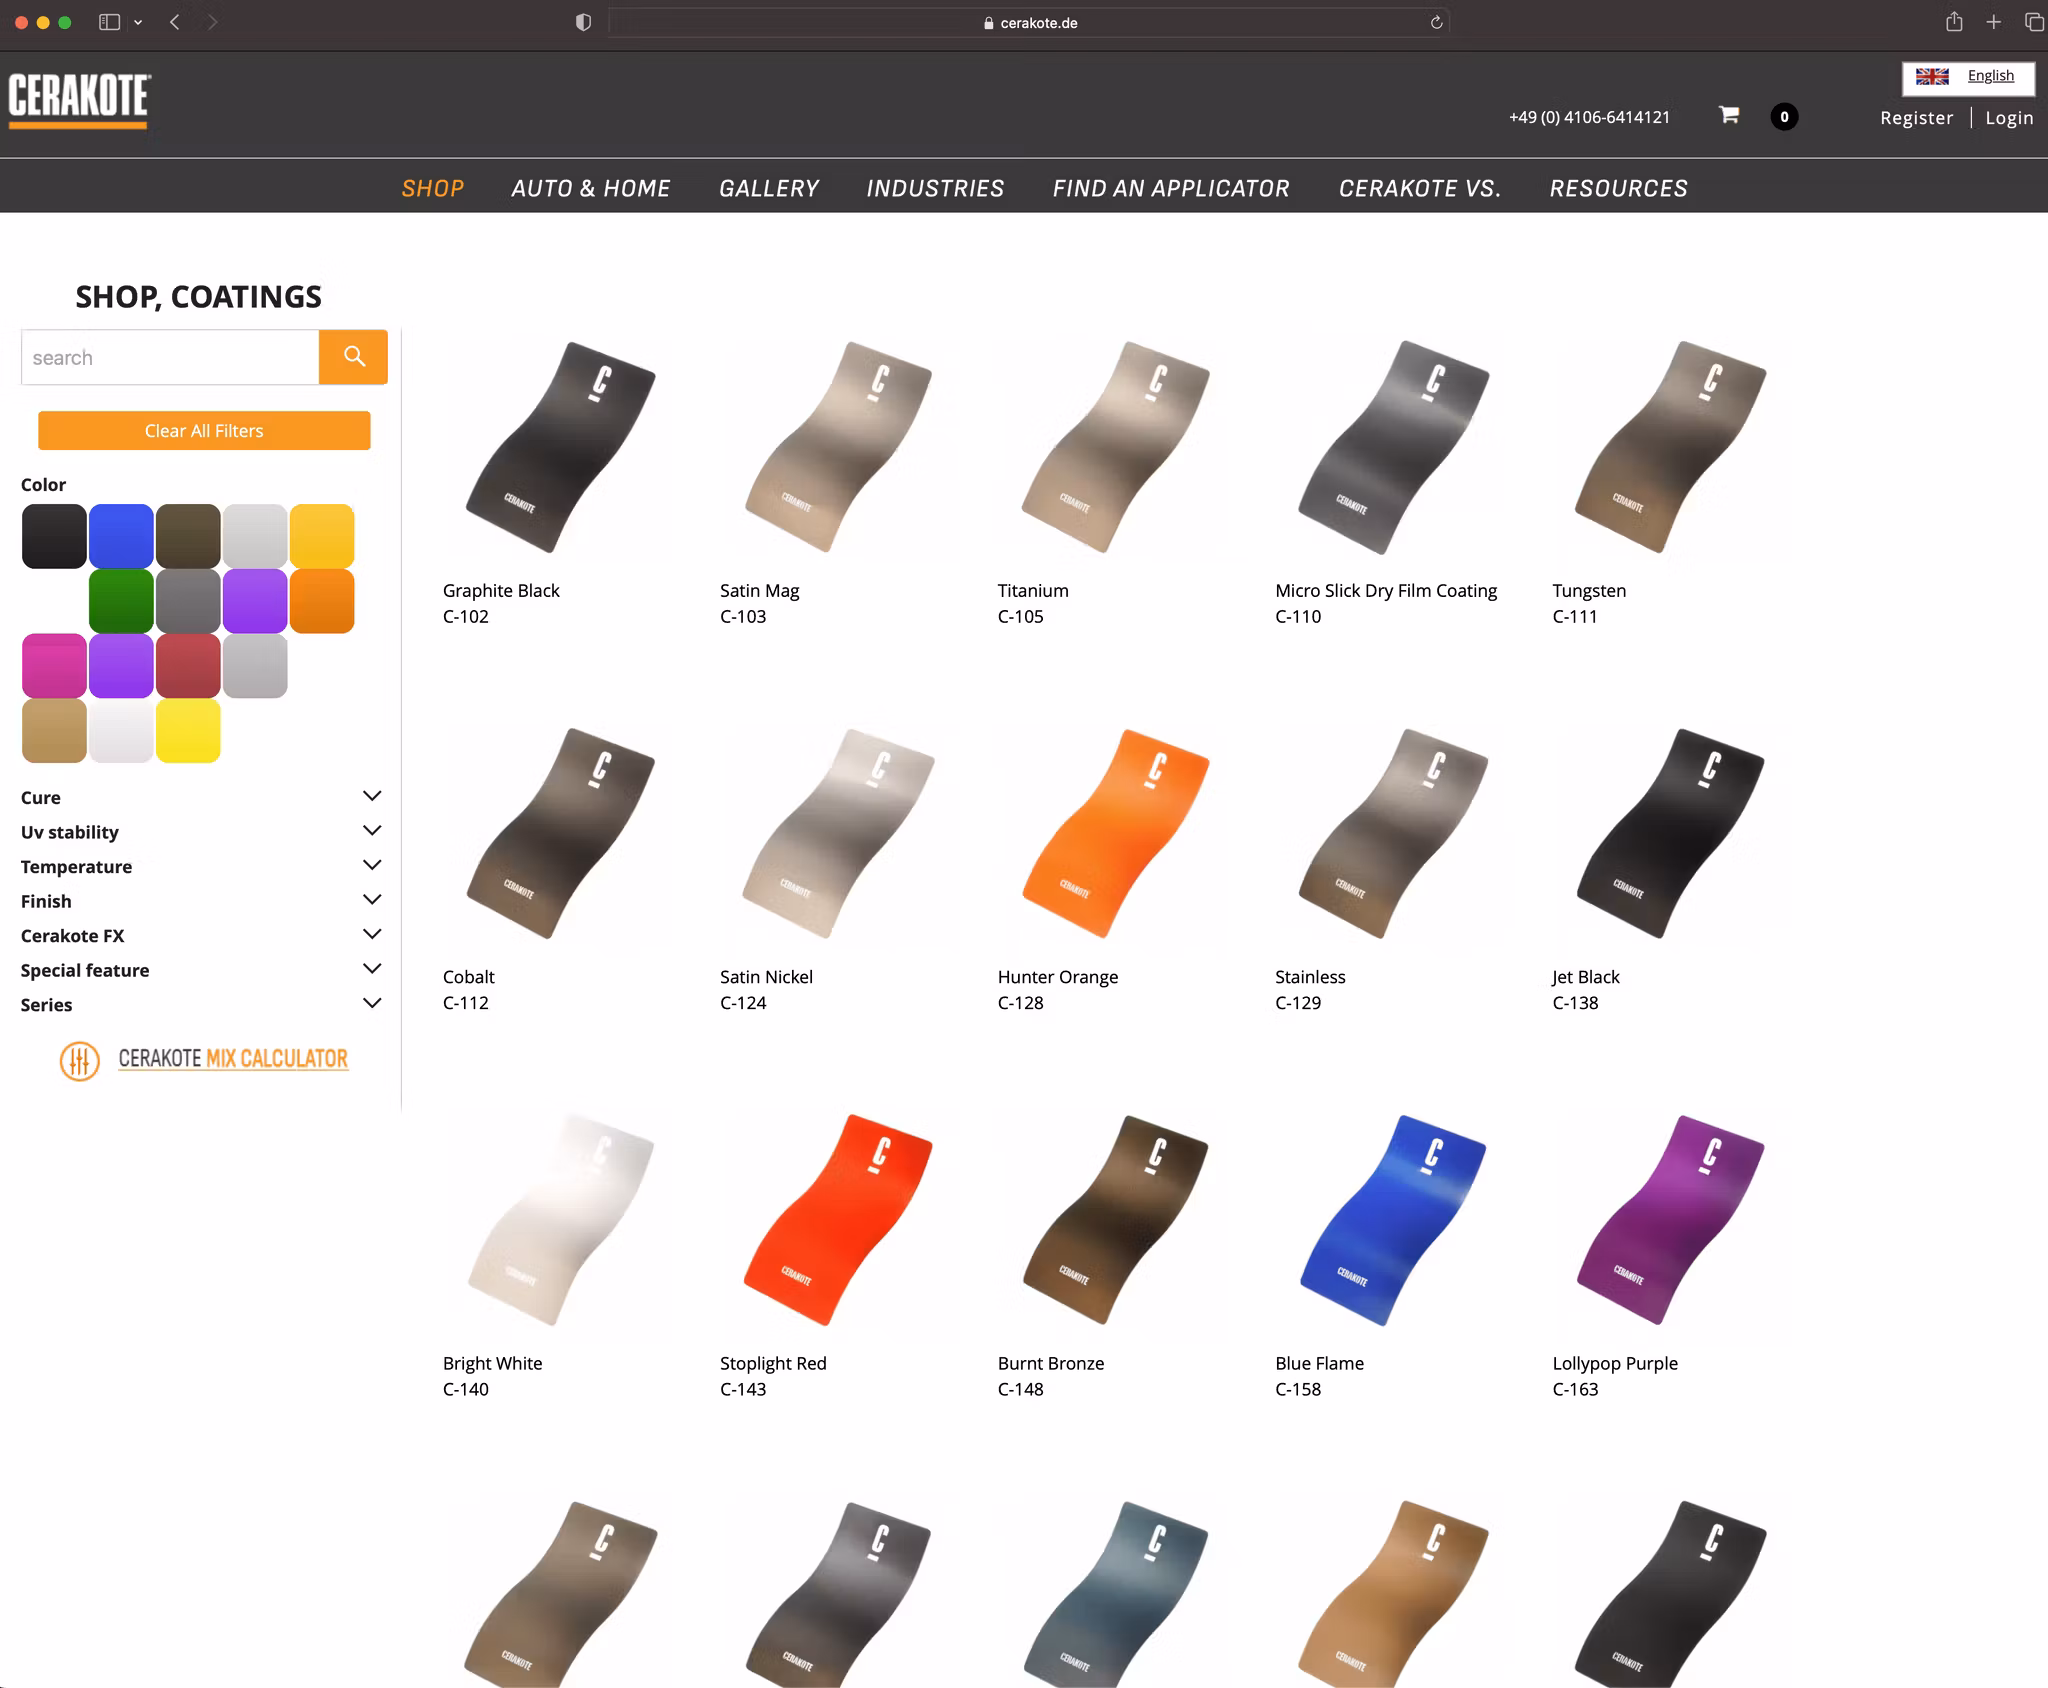This screenshot has width=2048, height=1688.
Task: Expand the Finish filter chevron
Action: click(372, 900)
